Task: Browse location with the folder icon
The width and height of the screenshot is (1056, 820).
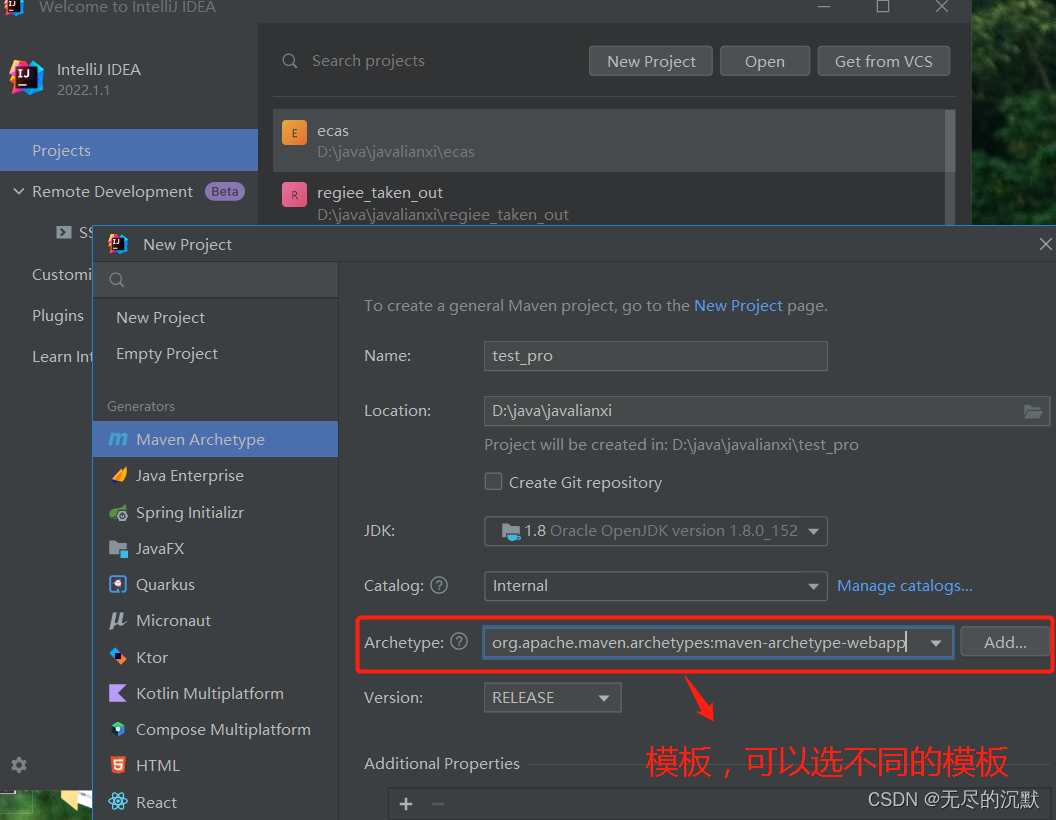Action: coord(1032,411)
